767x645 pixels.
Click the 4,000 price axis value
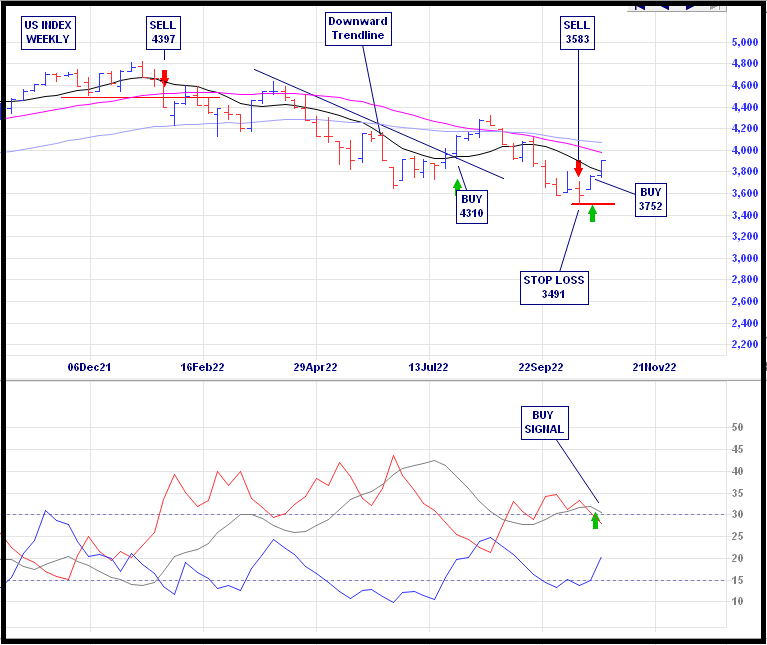coord(745,150)
